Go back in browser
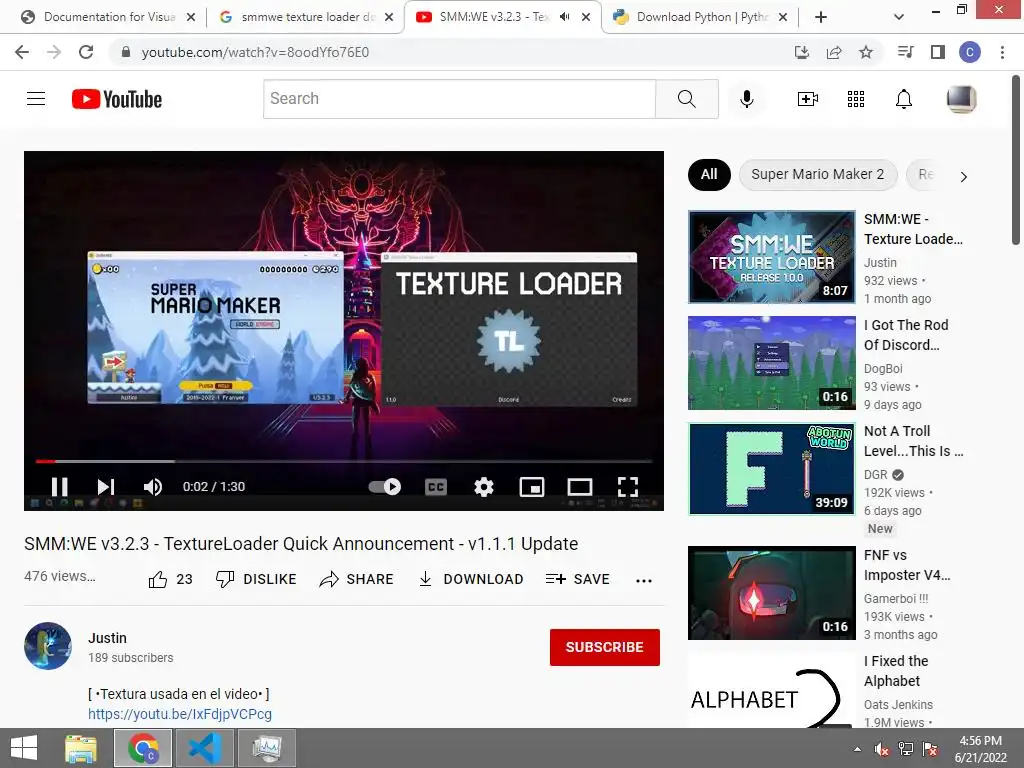 [x=22, y=52]
